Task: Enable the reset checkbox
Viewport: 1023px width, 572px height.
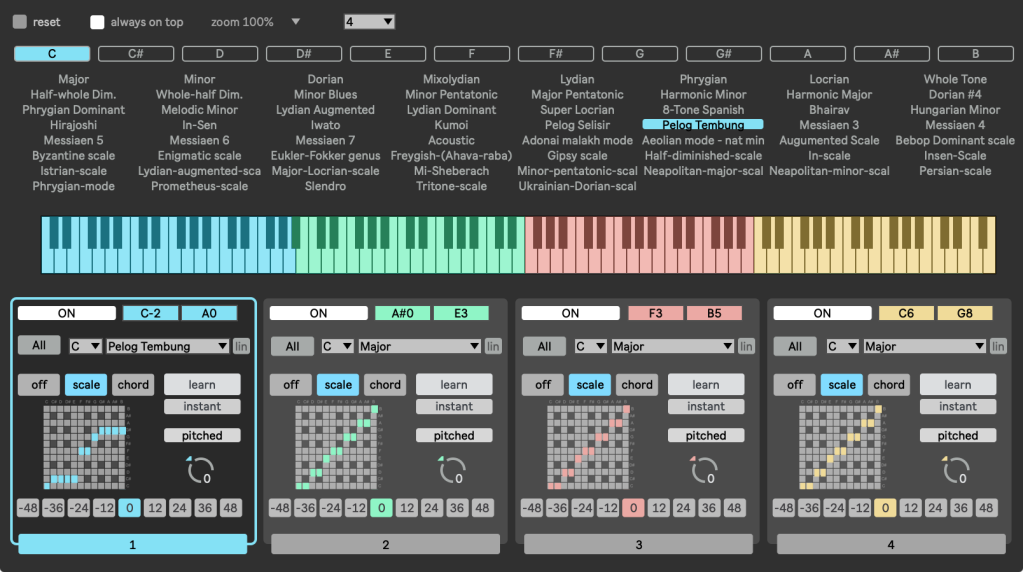Action: (20, 22)
